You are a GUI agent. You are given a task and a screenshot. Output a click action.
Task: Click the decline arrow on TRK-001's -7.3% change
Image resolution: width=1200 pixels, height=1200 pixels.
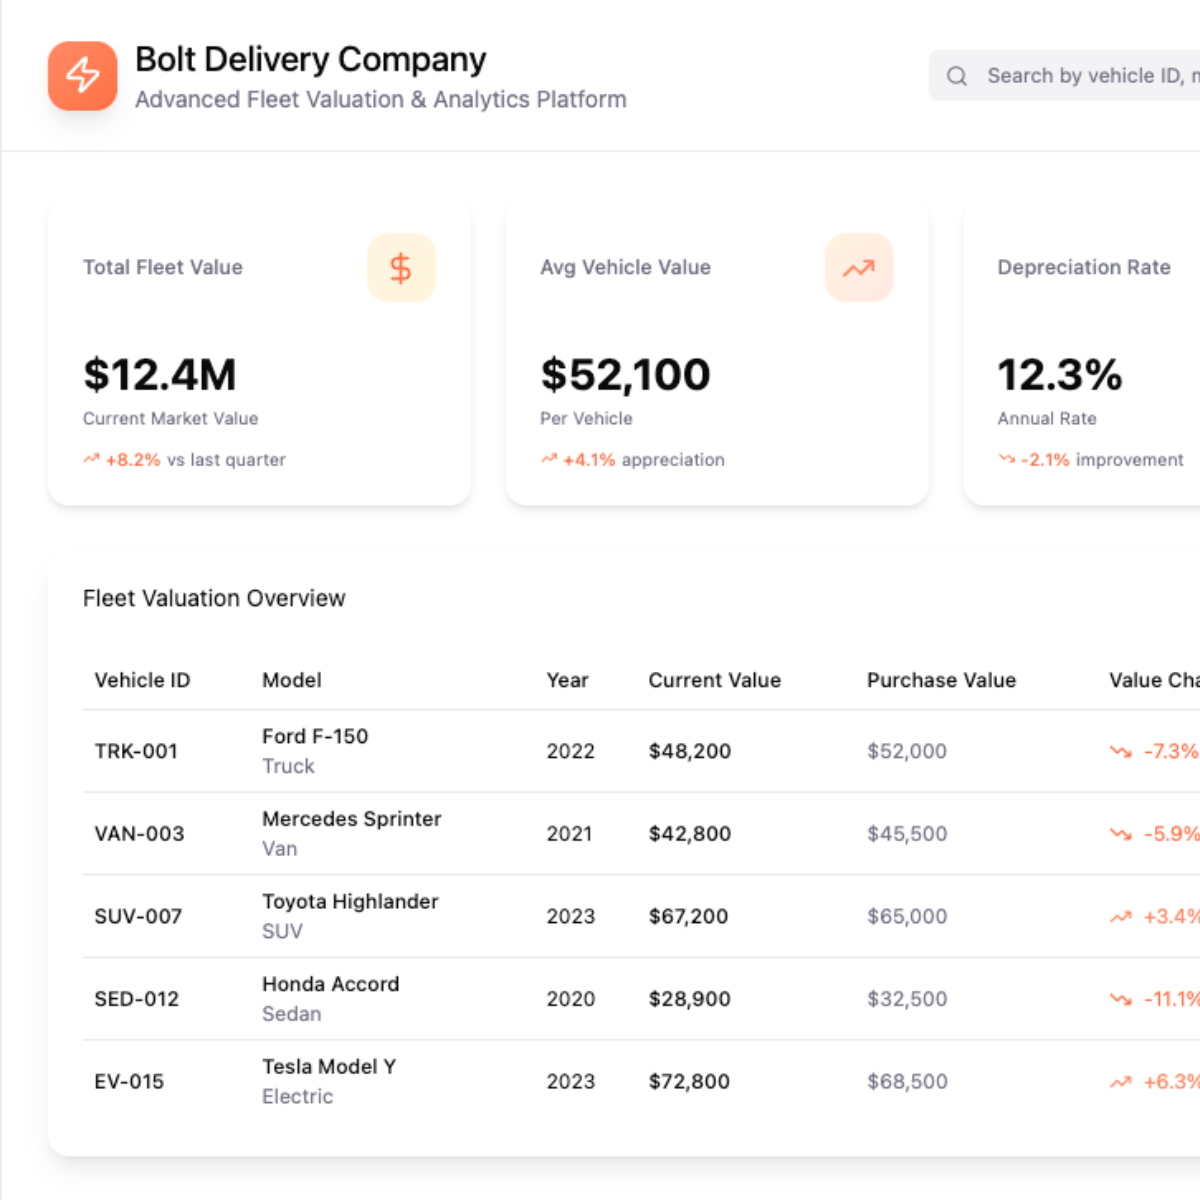[x=1122, y=751]
